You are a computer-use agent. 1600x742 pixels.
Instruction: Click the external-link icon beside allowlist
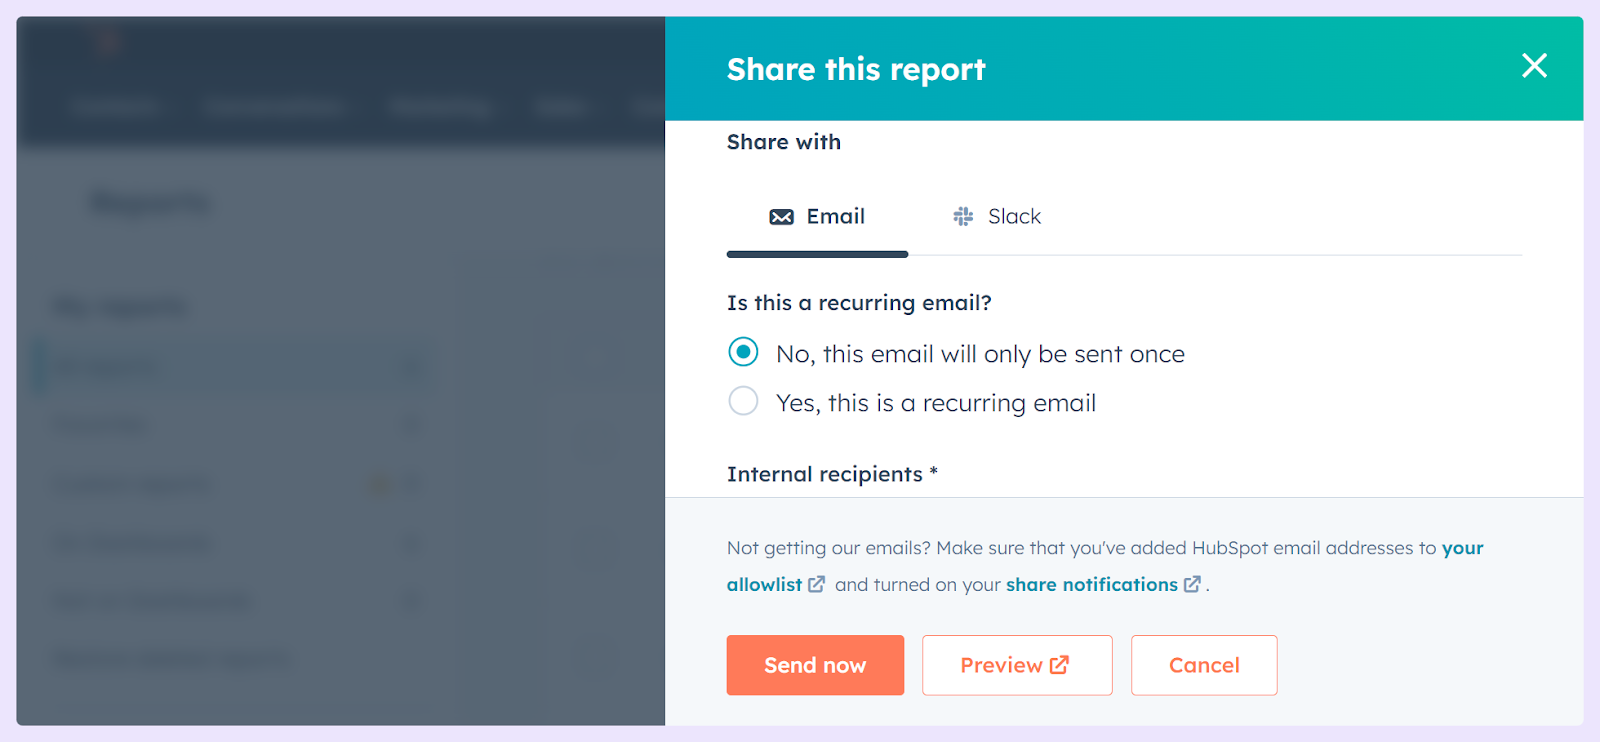coord(817,584)
